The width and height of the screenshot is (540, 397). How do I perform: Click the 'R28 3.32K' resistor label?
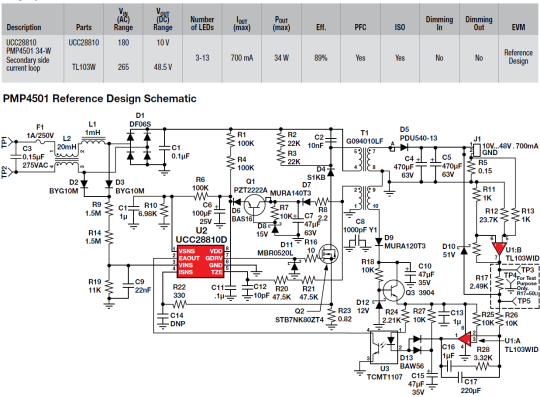click(x=483, y=354)
